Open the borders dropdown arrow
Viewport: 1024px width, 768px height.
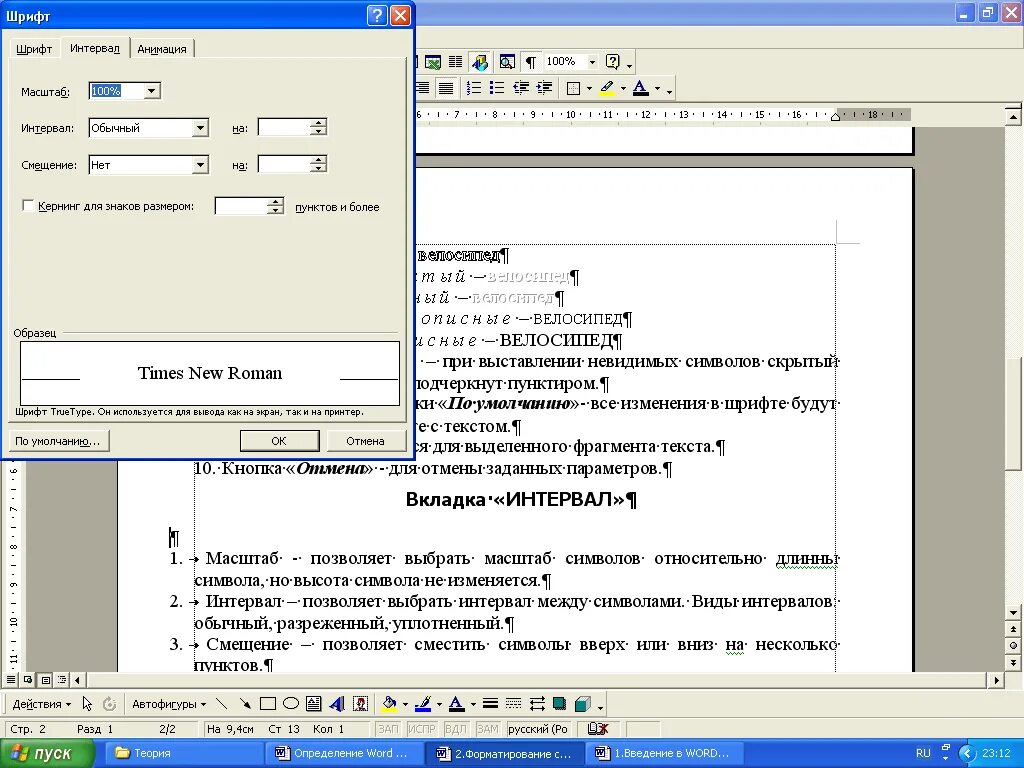[x=590, y=88]
